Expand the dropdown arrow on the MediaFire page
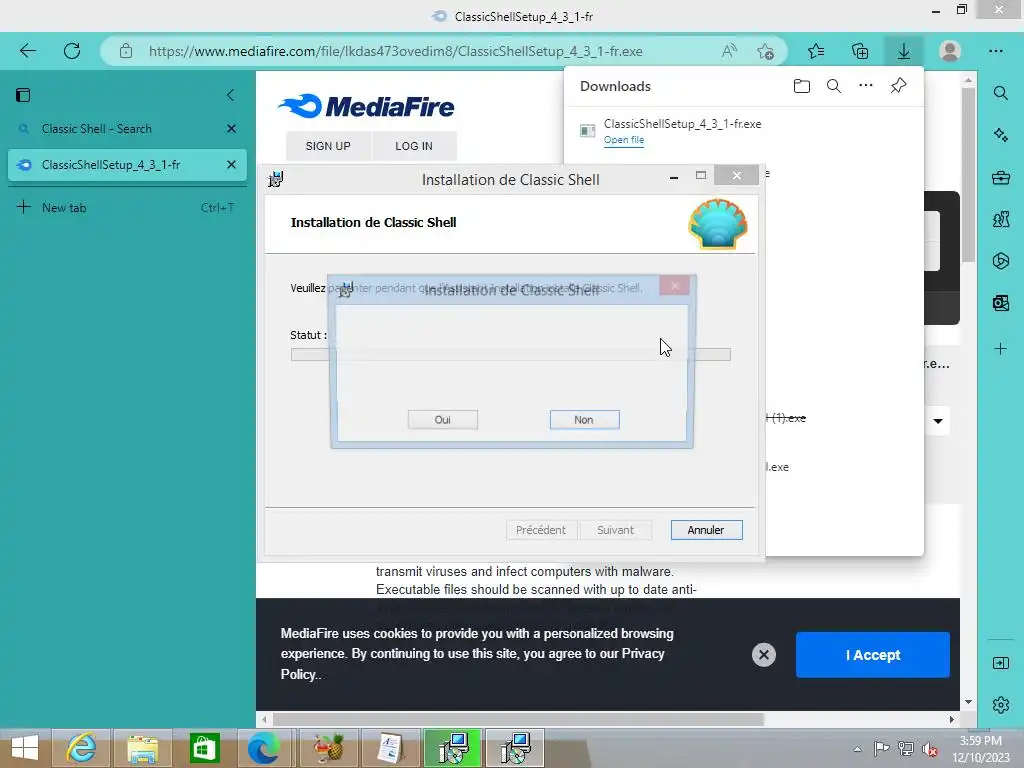The image size is (1024, 768). pyautogui.click(x=938, y=421)
